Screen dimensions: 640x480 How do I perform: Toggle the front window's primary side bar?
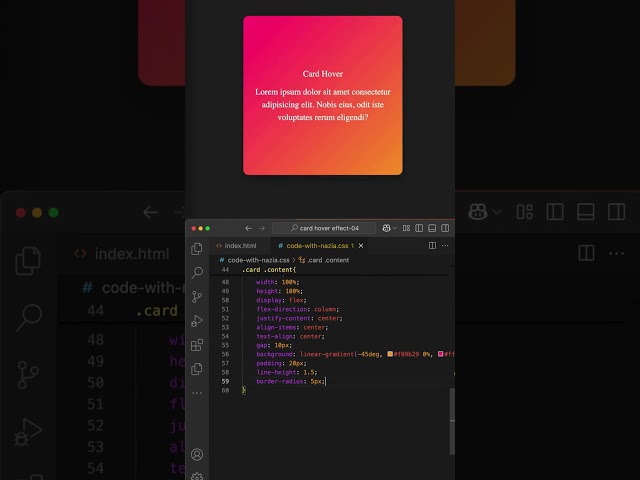coord(419,228)
